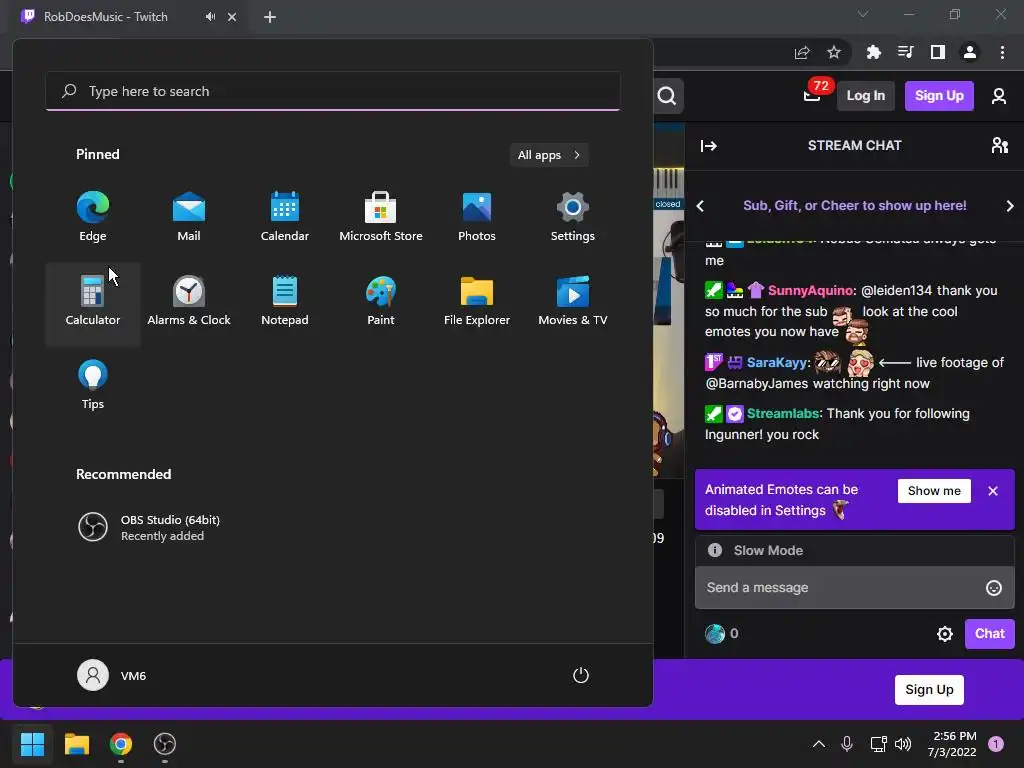Click Twitch search magnifier icon

667,96
